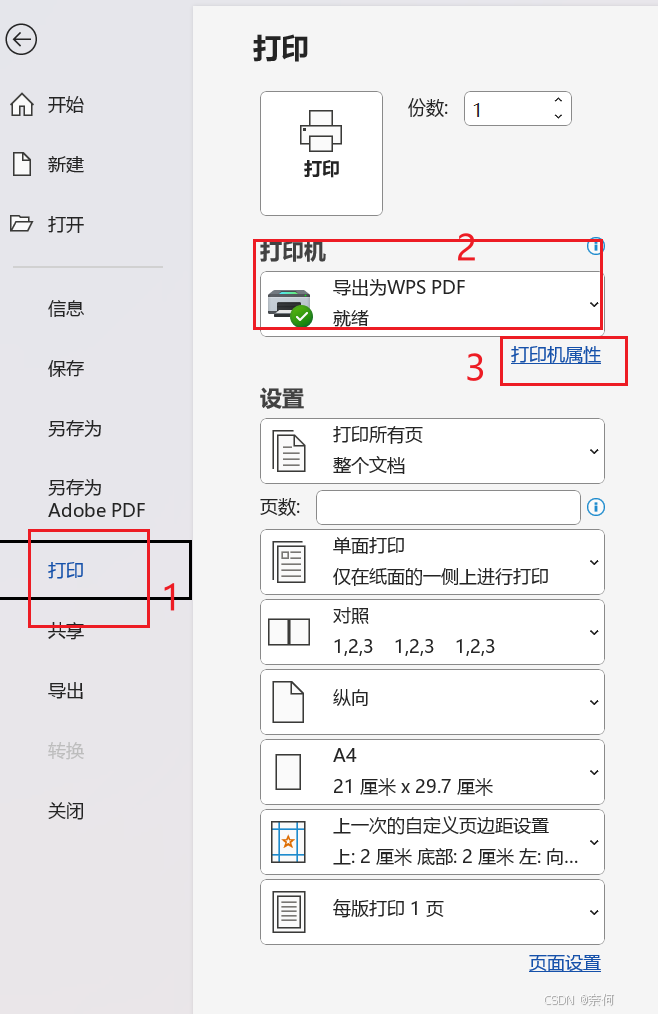Open the 打印所有页 page range dropdown
This screenshot has height=1014, width=658.
432,451
